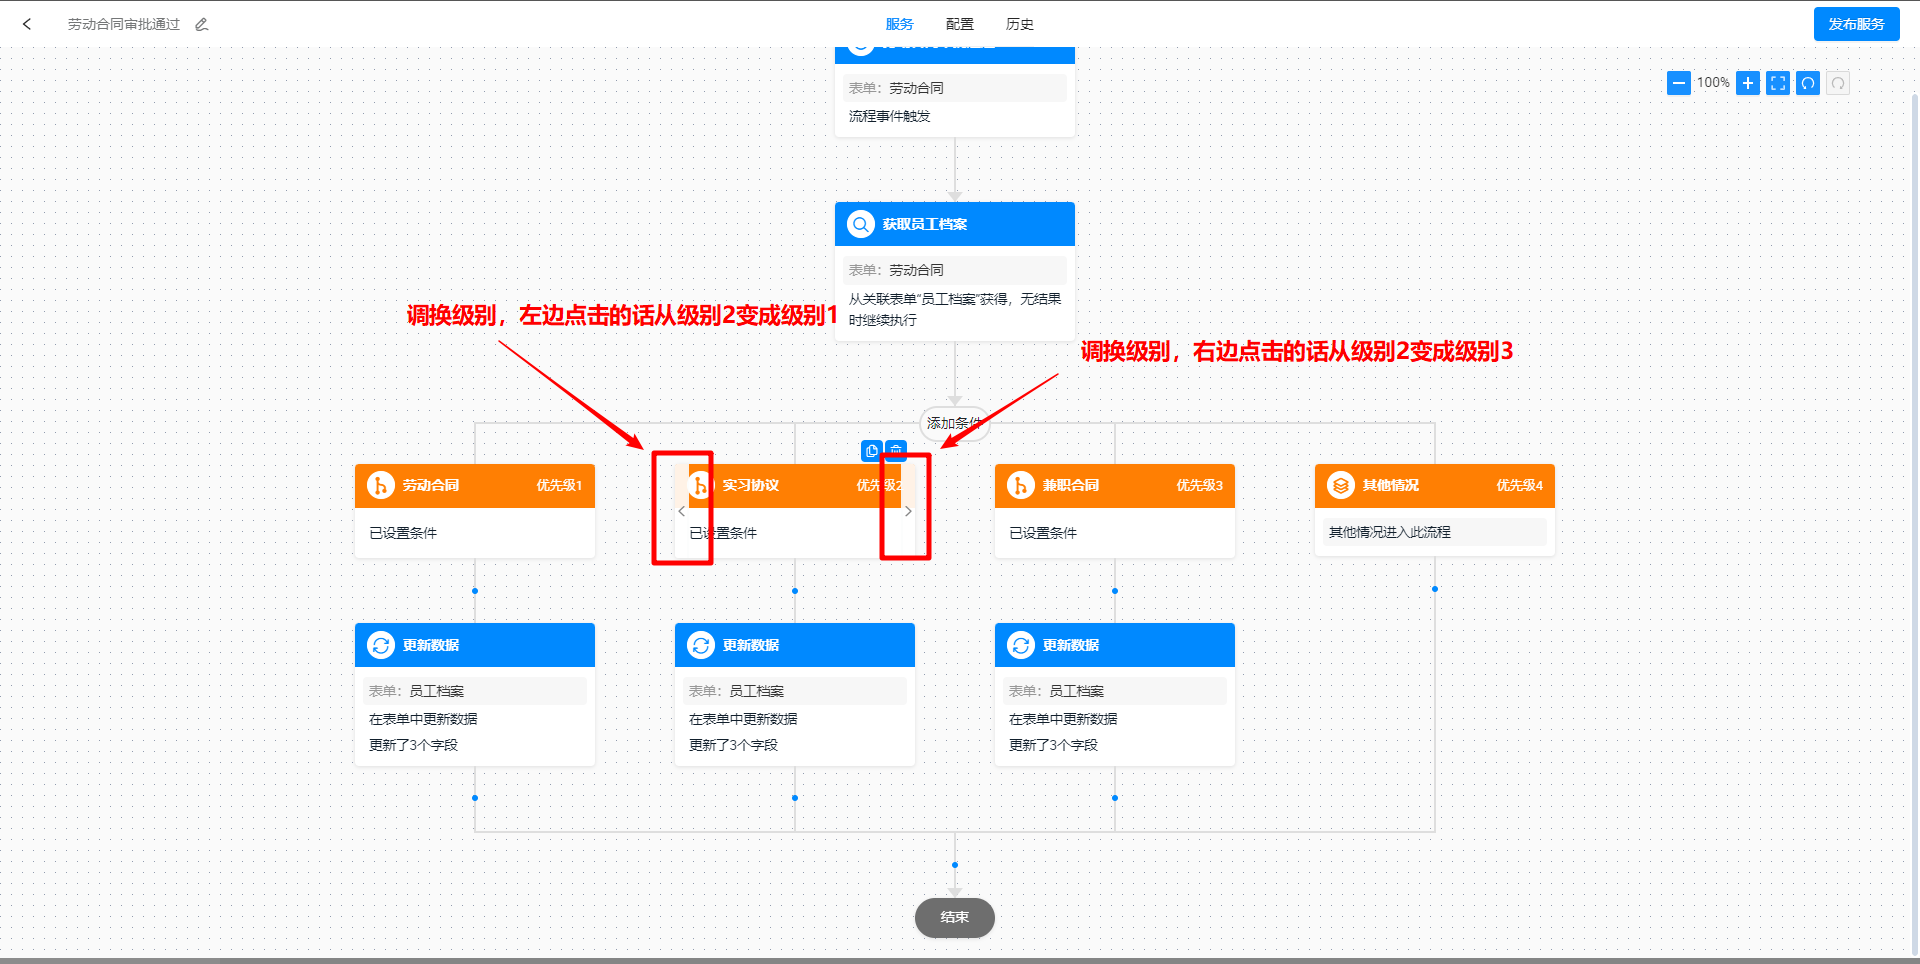Click the fit-to-screen icon
The height and width of the screenshot is (964, 1920).
coord(1778,83)
